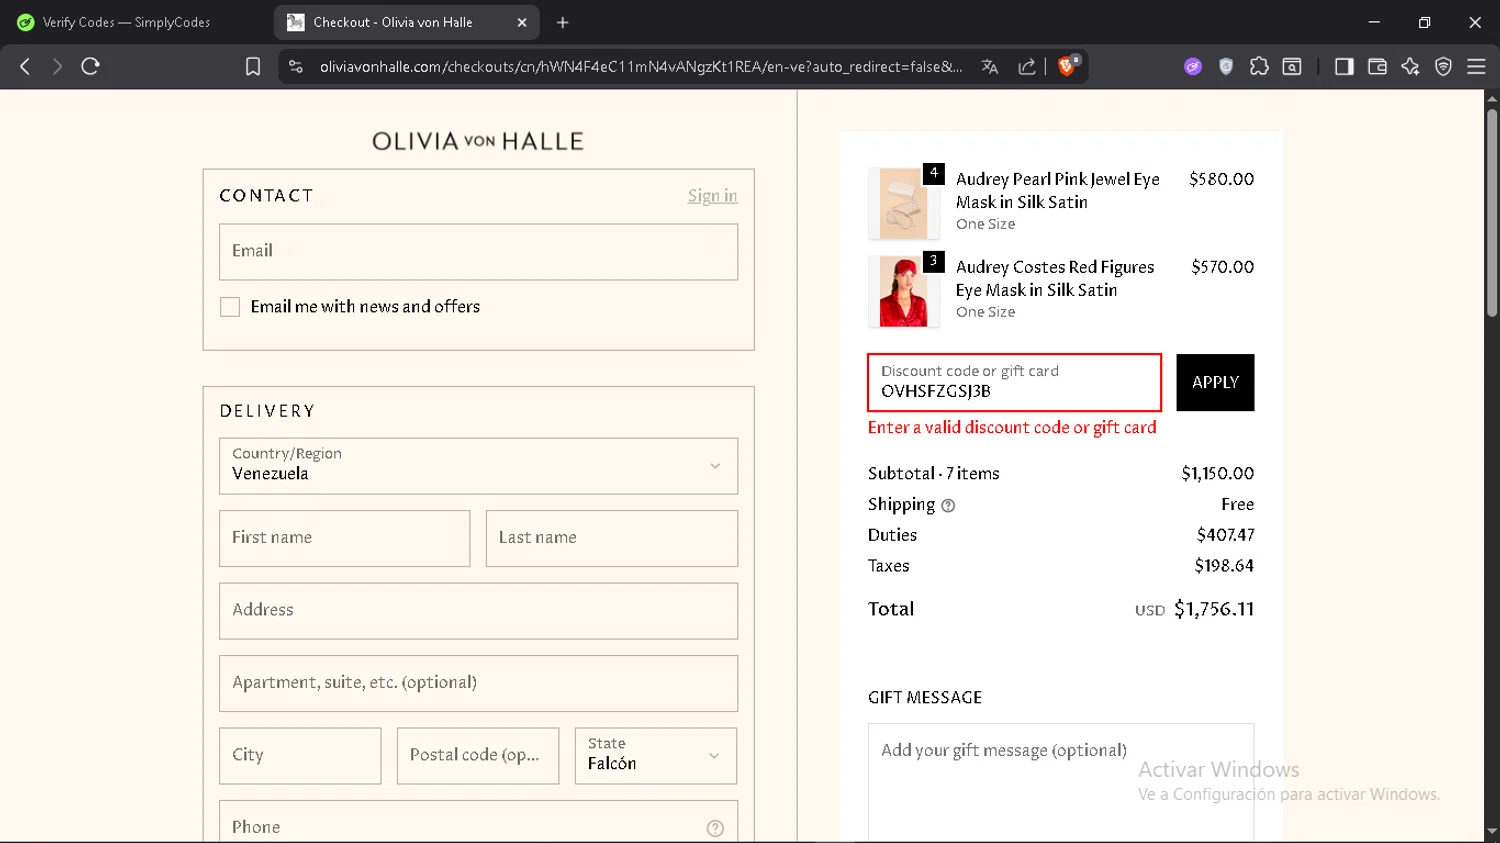Bookmark this page with the bookmark icon
Viewport: 1500px width, 843px height.
(253, 66)
